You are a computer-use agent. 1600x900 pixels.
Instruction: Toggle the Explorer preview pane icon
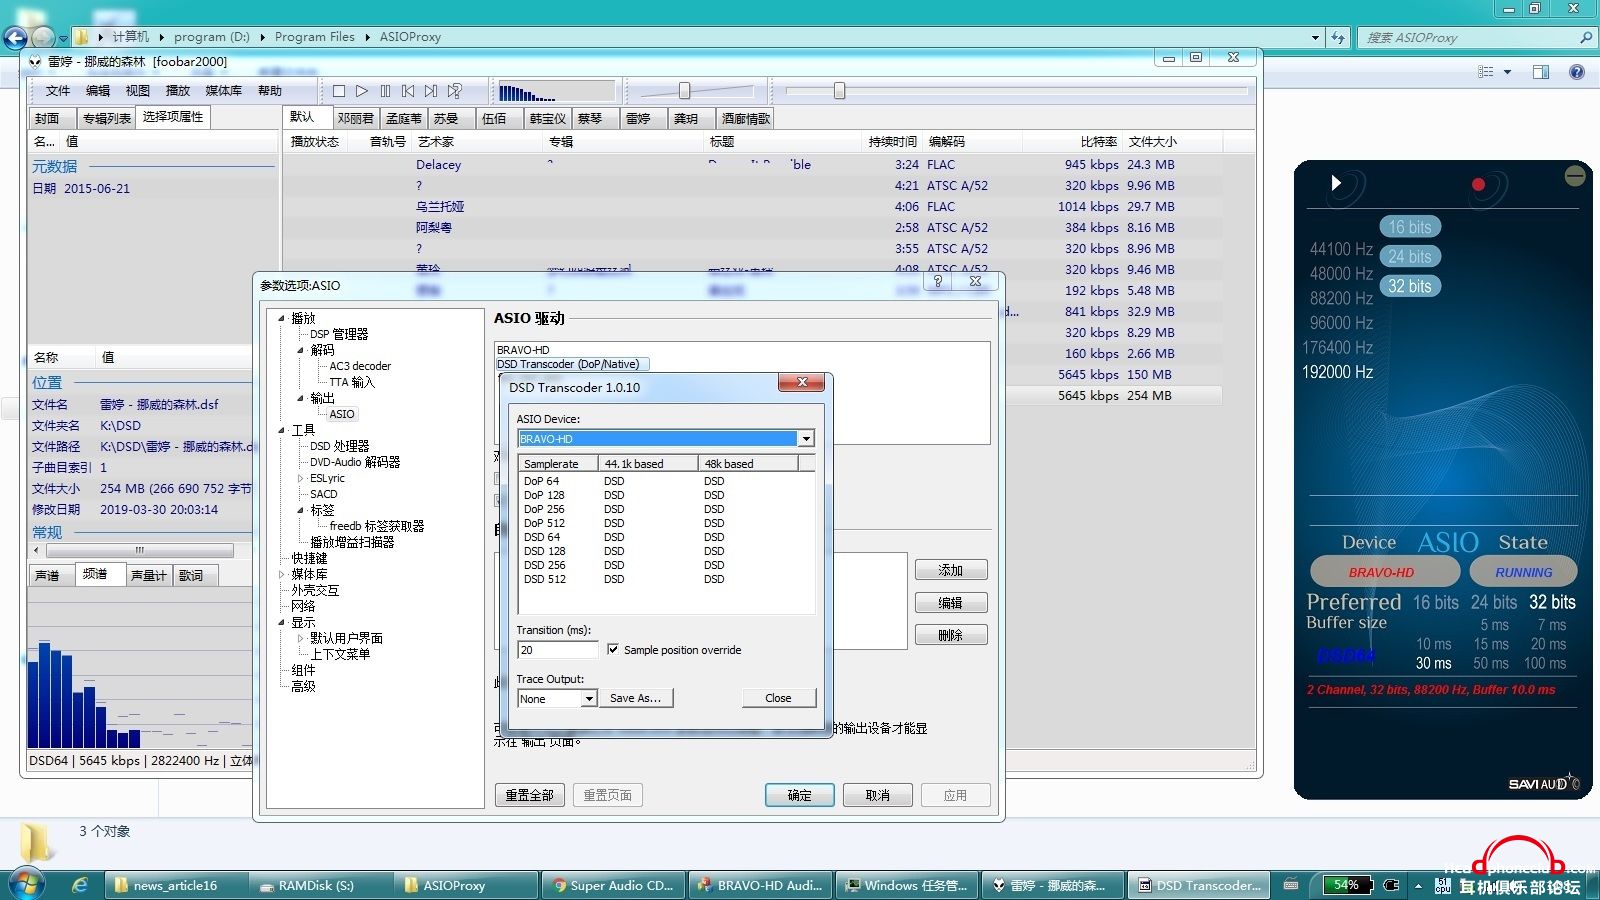pos(1540,72)
